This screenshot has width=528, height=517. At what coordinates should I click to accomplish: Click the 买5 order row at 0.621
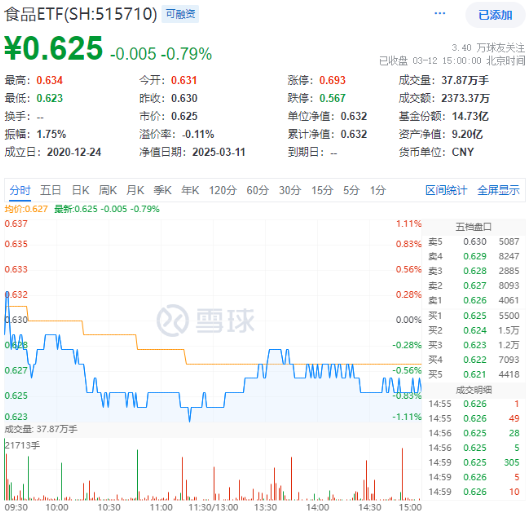pyautogui.click(x=473, y=375)
